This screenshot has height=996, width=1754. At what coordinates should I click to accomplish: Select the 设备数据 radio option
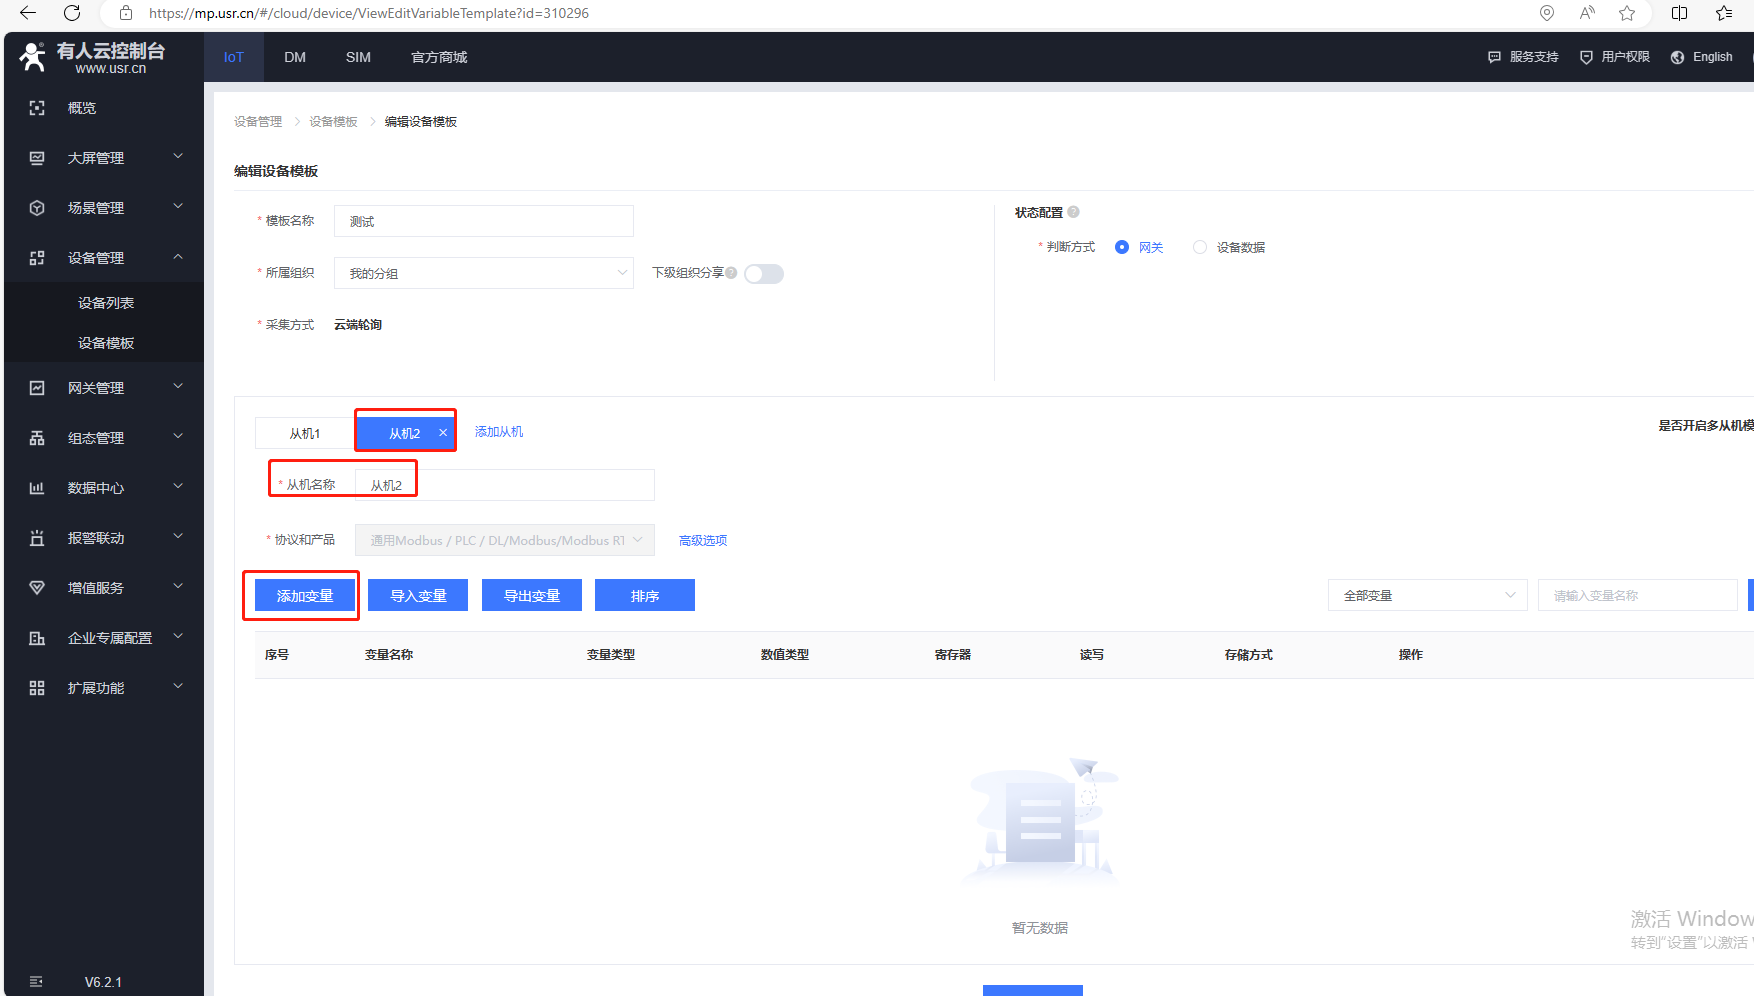coord(1200,247)
